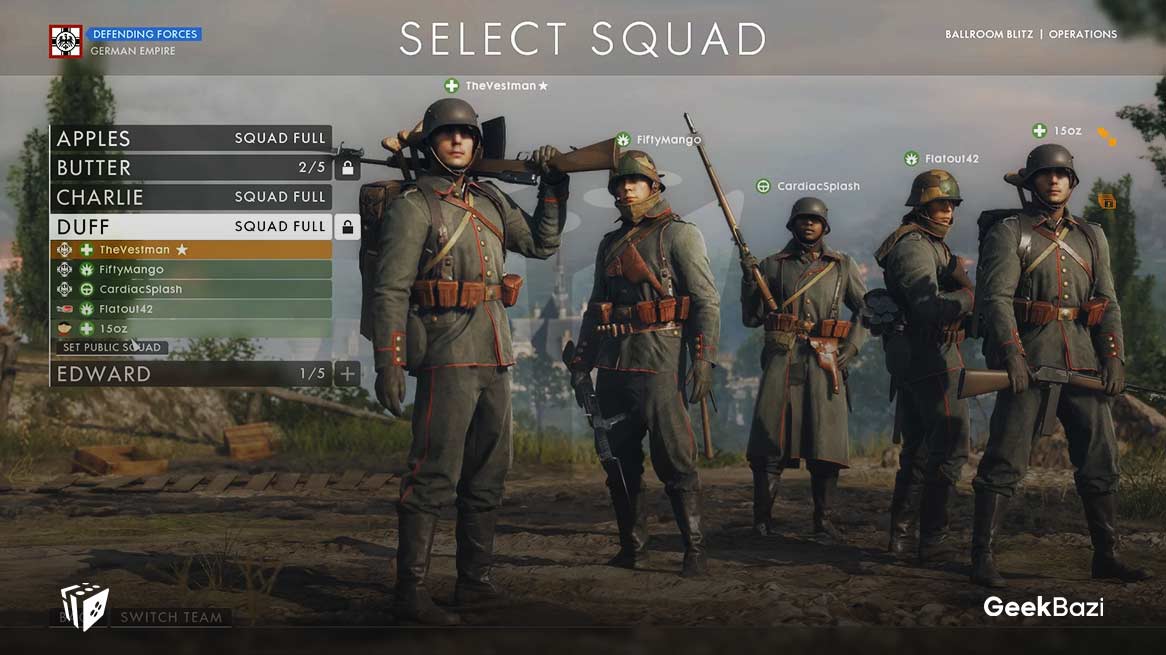This screenshot has height=655, width=1166.
Task: Expand the Charlie squad row
Action: coord(191,197)
